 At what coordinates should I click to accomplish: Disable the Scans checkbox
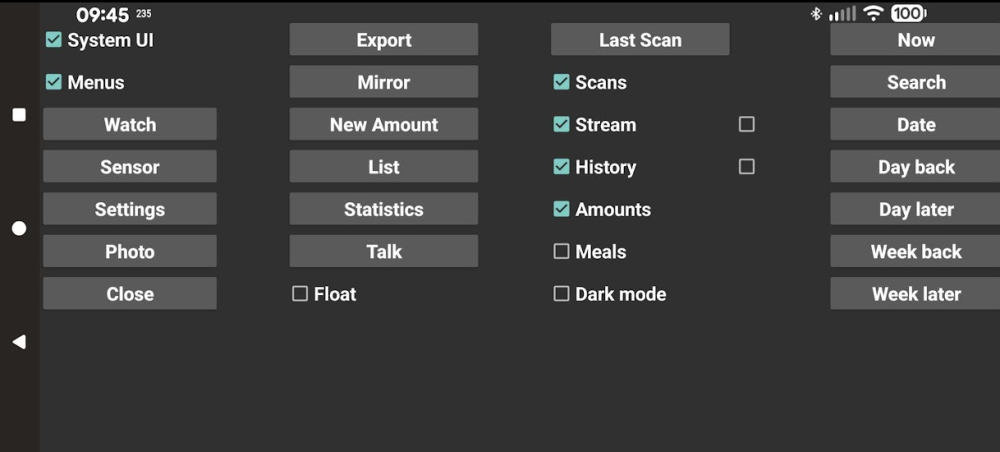coord(562,82)
